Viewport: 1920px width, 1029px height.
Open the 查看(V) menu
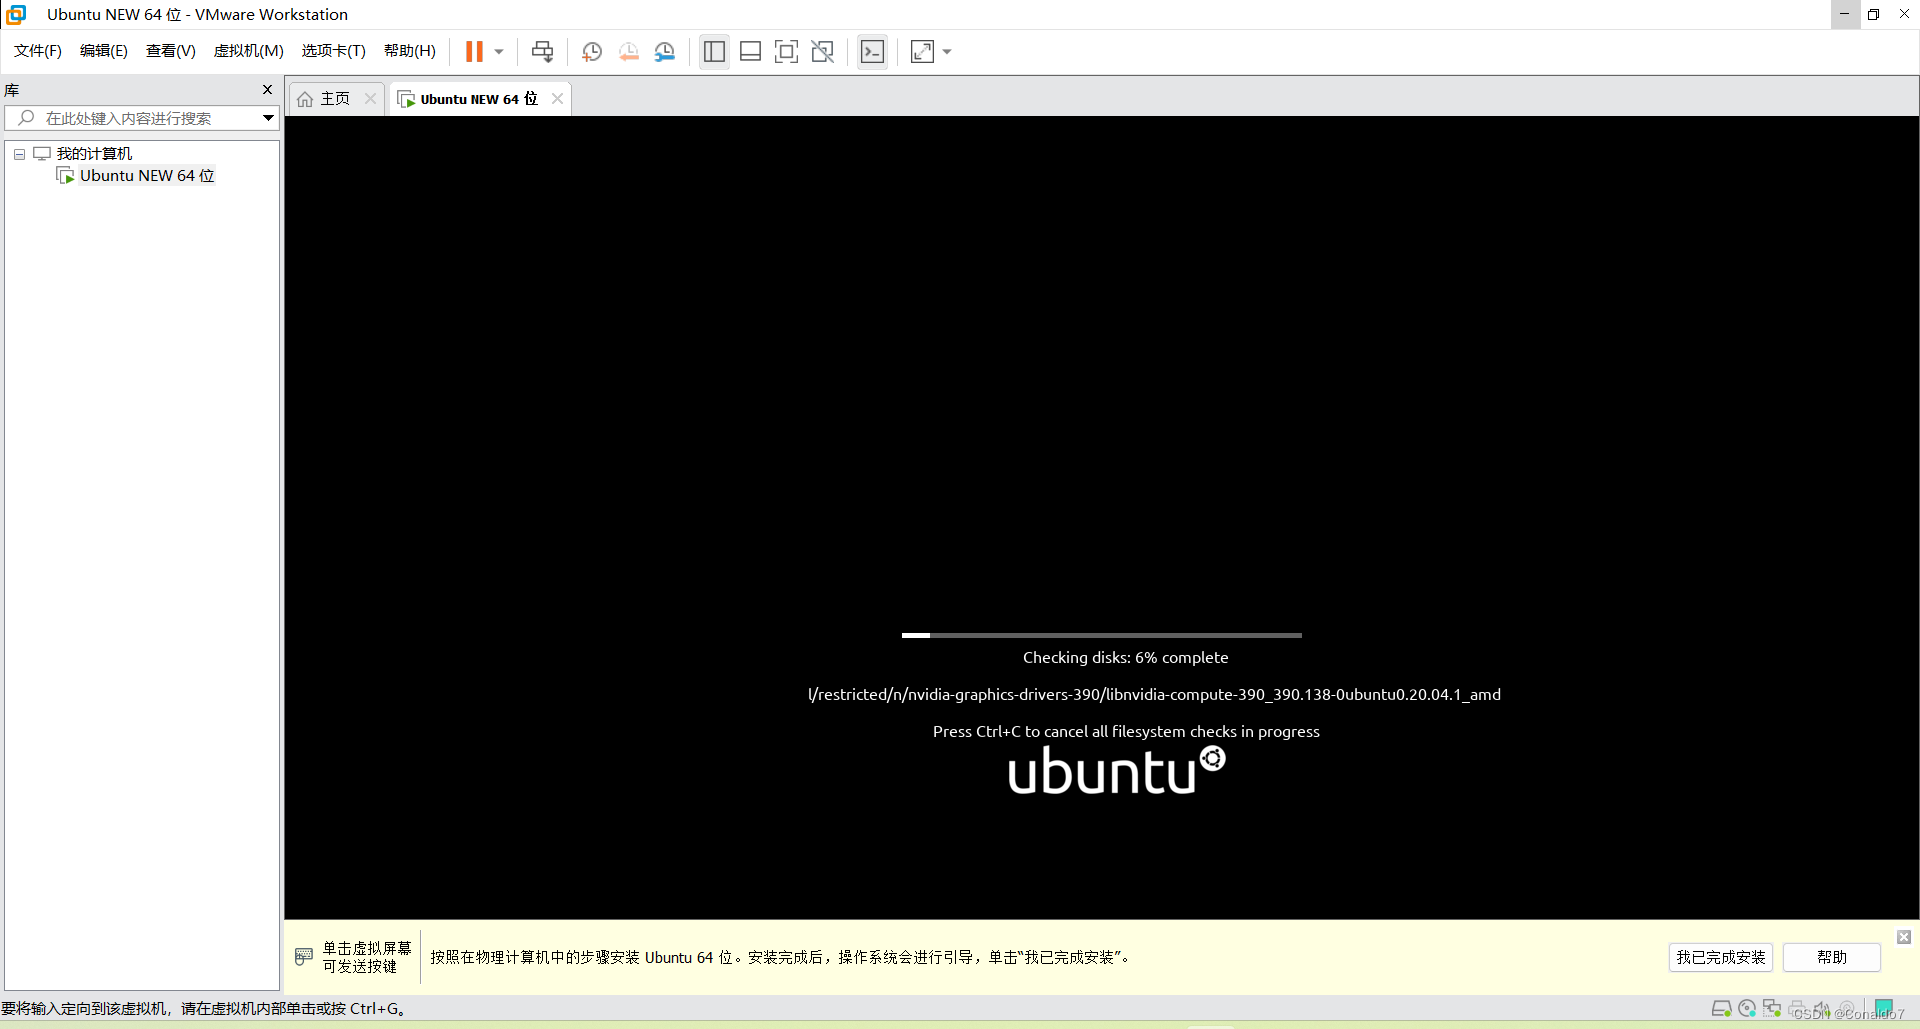(171, 51)
